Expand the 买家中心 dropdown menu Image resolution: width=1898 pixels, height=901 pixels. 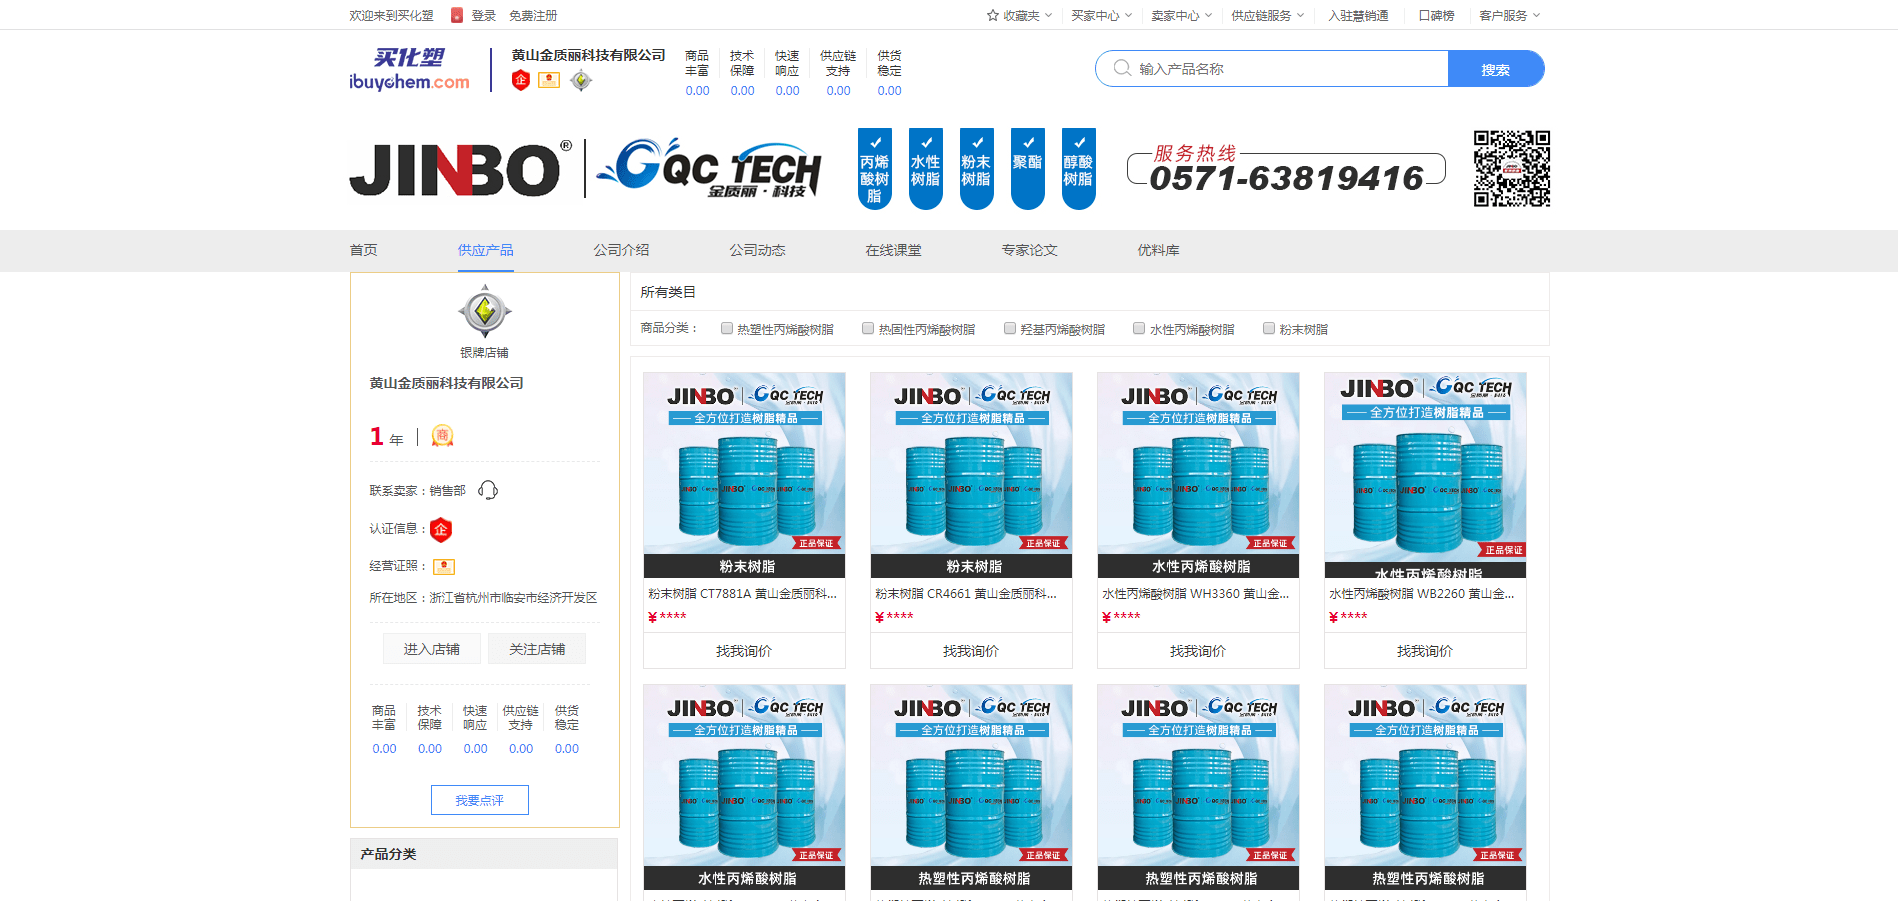tap(1102, 15)
